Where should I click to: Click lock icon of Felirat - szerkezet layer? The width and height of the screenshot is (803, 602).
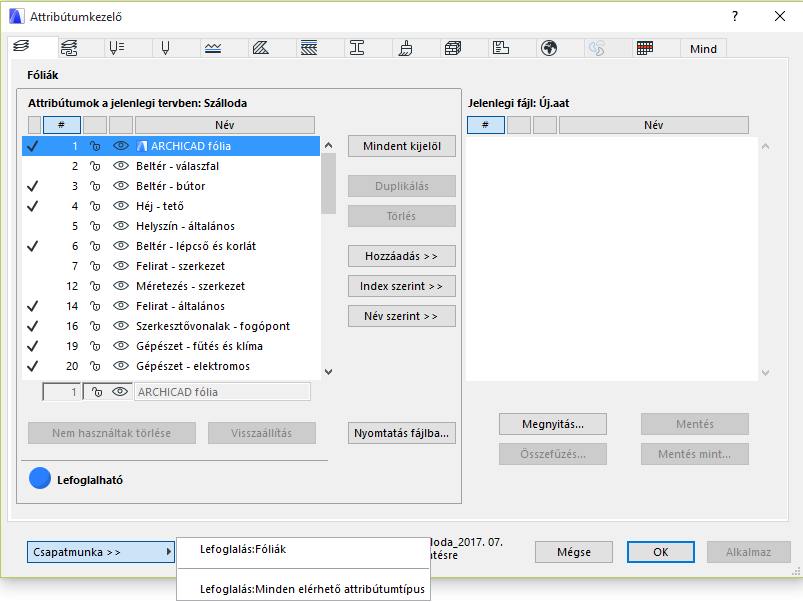point(95,266)
